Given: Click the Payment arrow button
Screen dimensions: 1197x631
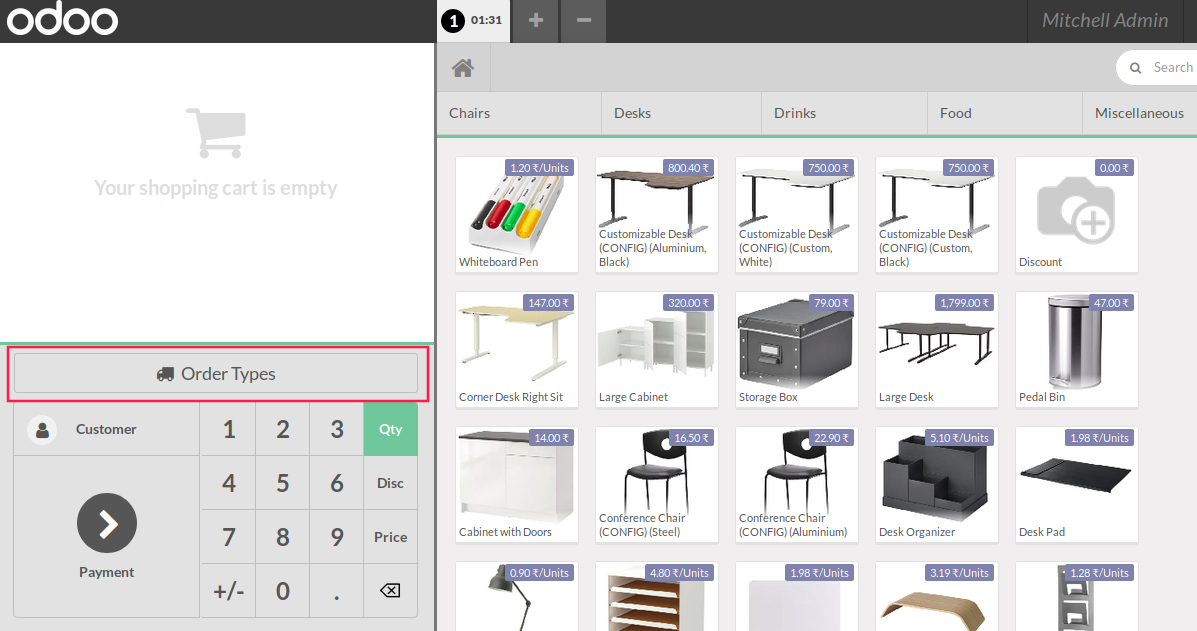Looking at the screenshot, I should pyautogui.click(x=107, y=523).
